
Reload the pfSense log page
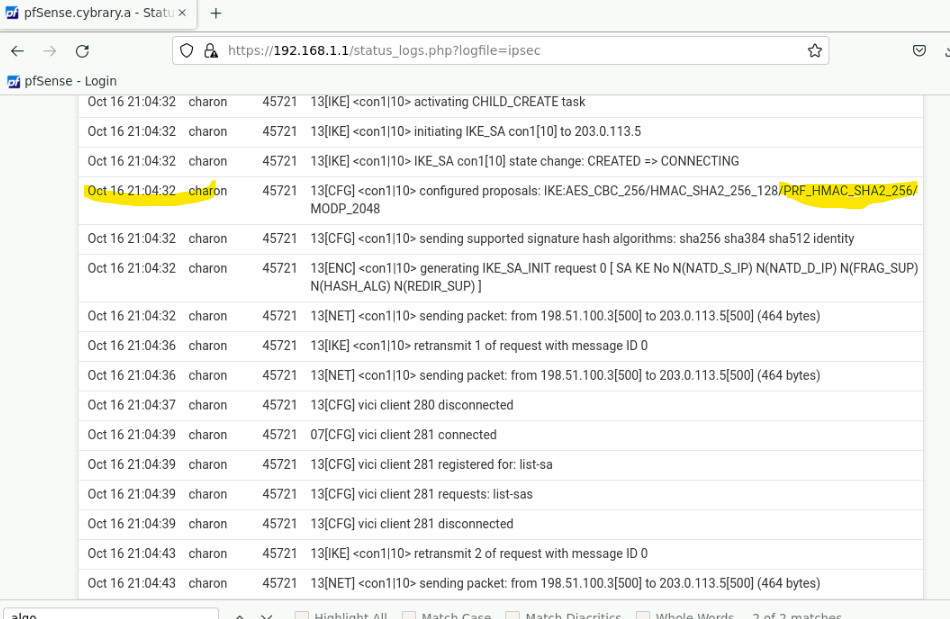pyautogui.click(x=83, y=51)
